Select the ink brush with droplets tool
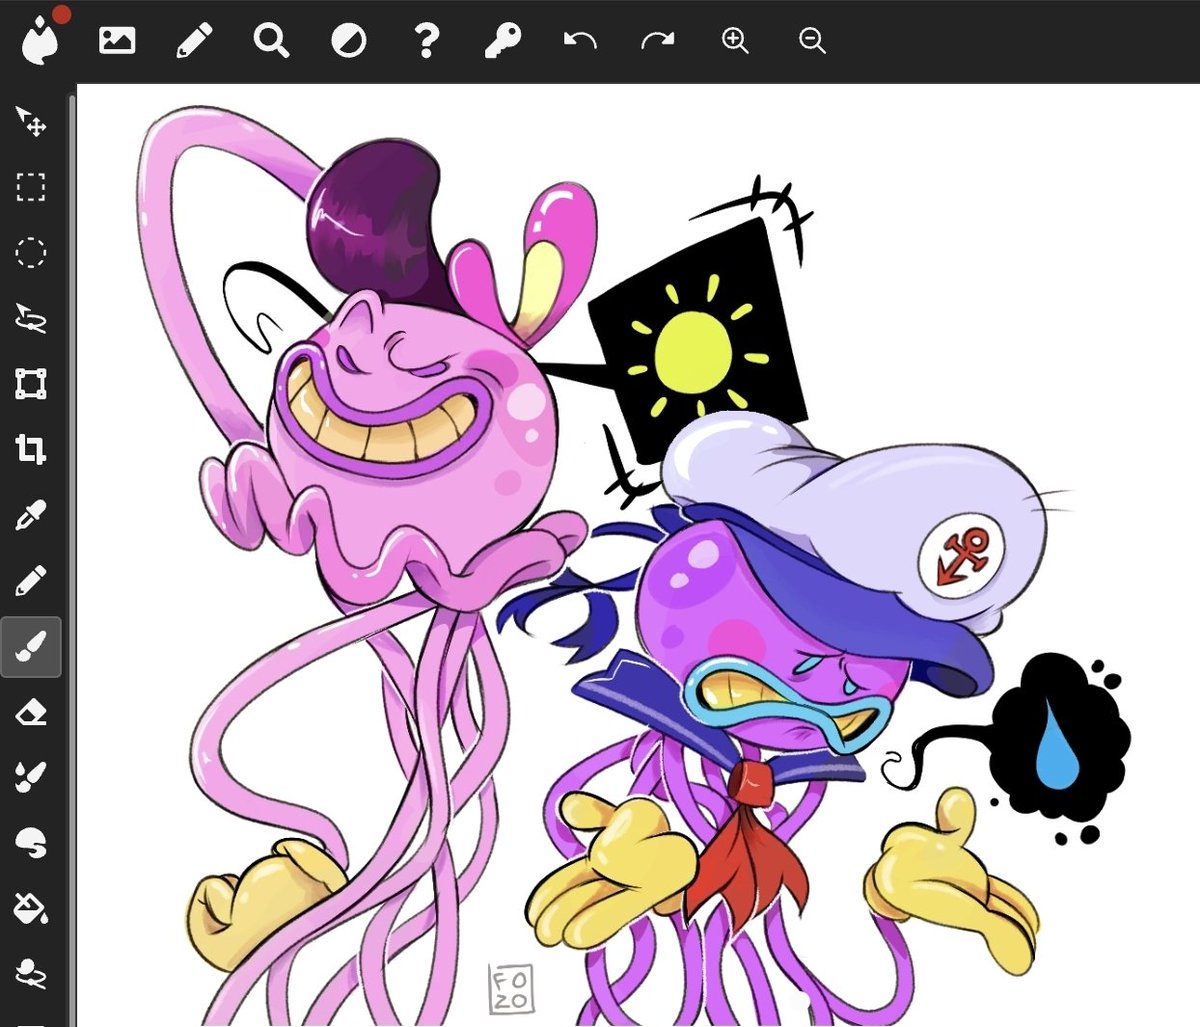 [31, 778]
